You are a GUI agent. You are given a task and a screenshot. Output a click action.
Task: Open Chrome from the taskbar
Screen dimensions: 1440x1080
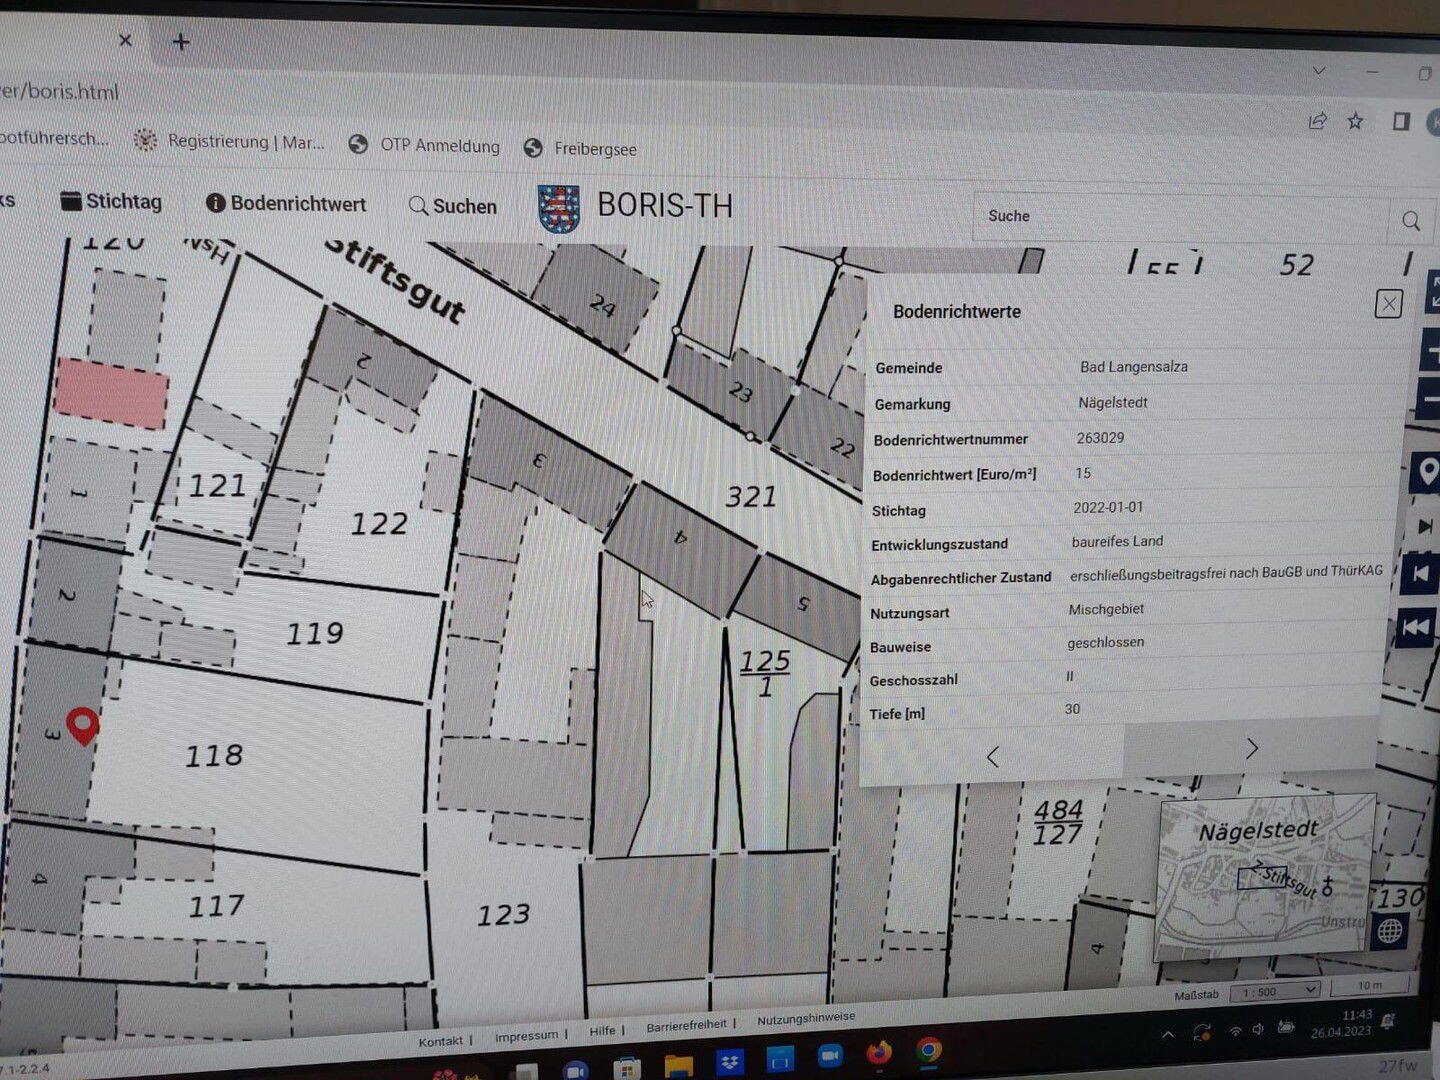click(929, 1050)
